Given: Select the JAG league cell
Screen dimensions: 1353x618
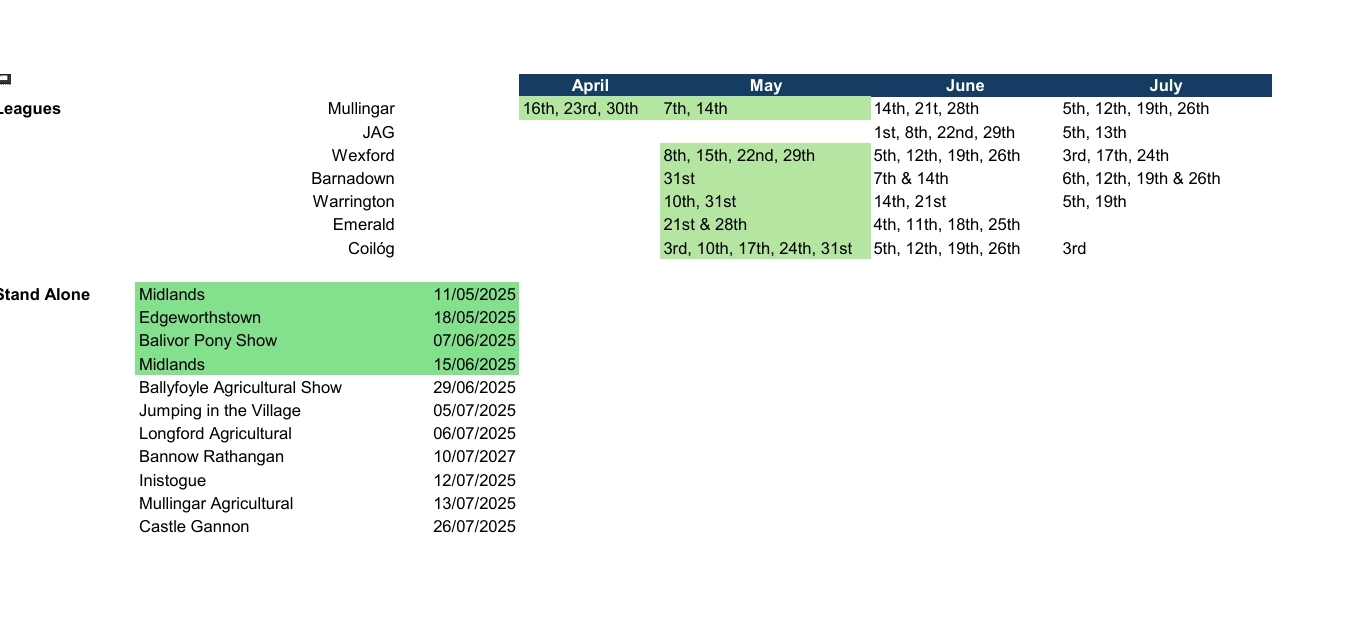Looking at the screenshot, I should [378, 132].
